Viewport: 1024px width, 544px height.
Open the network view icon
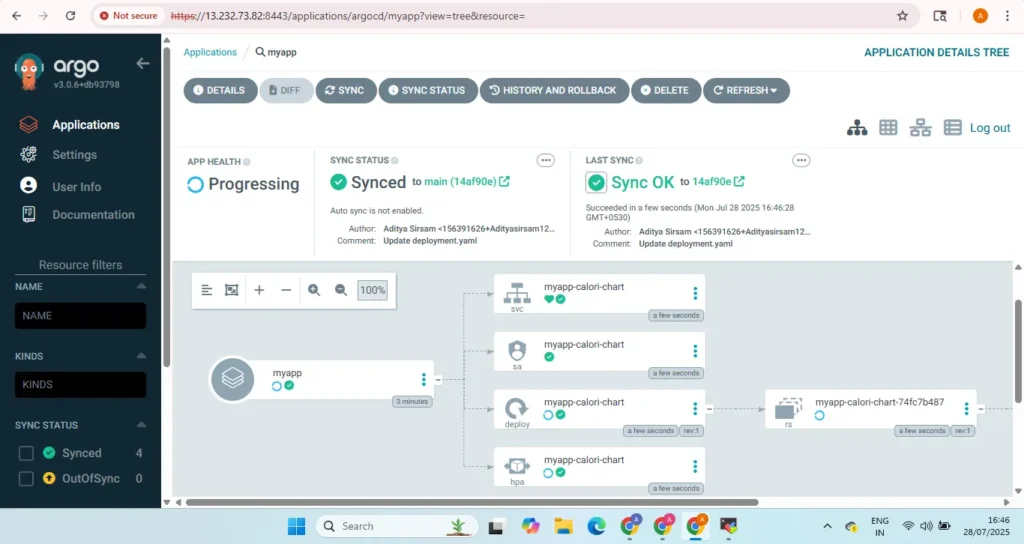pyautogui.click(x=920, y=128)
